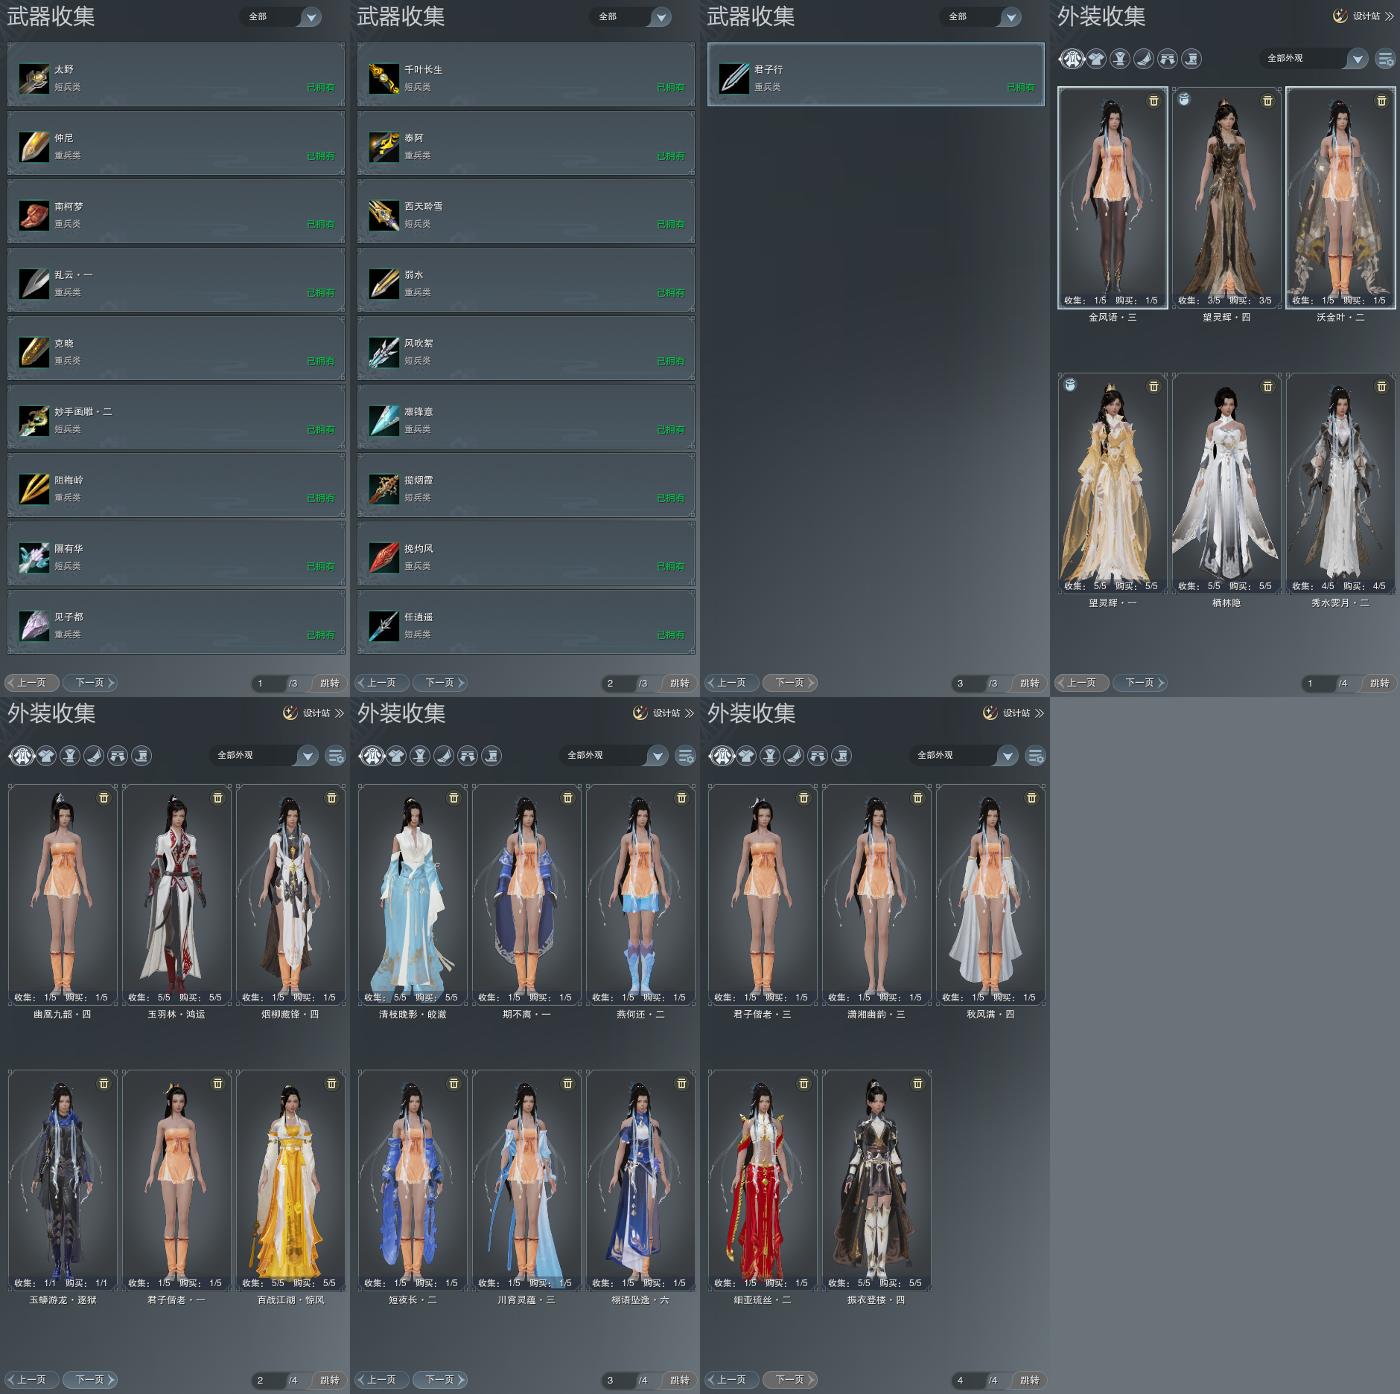Click 跳转 on weapon page 3 panel
This screenshot has height=1394, width=1400.
point(1029,683)
